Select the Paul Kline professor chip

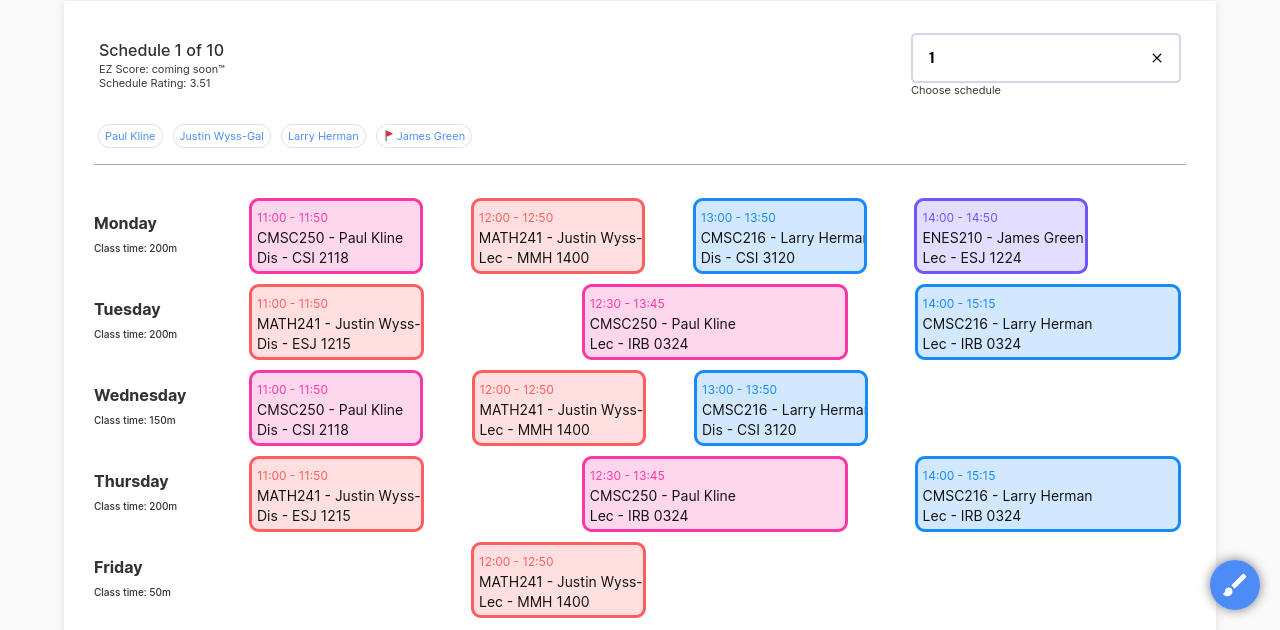pyautogui.click(x=130, y=136)
